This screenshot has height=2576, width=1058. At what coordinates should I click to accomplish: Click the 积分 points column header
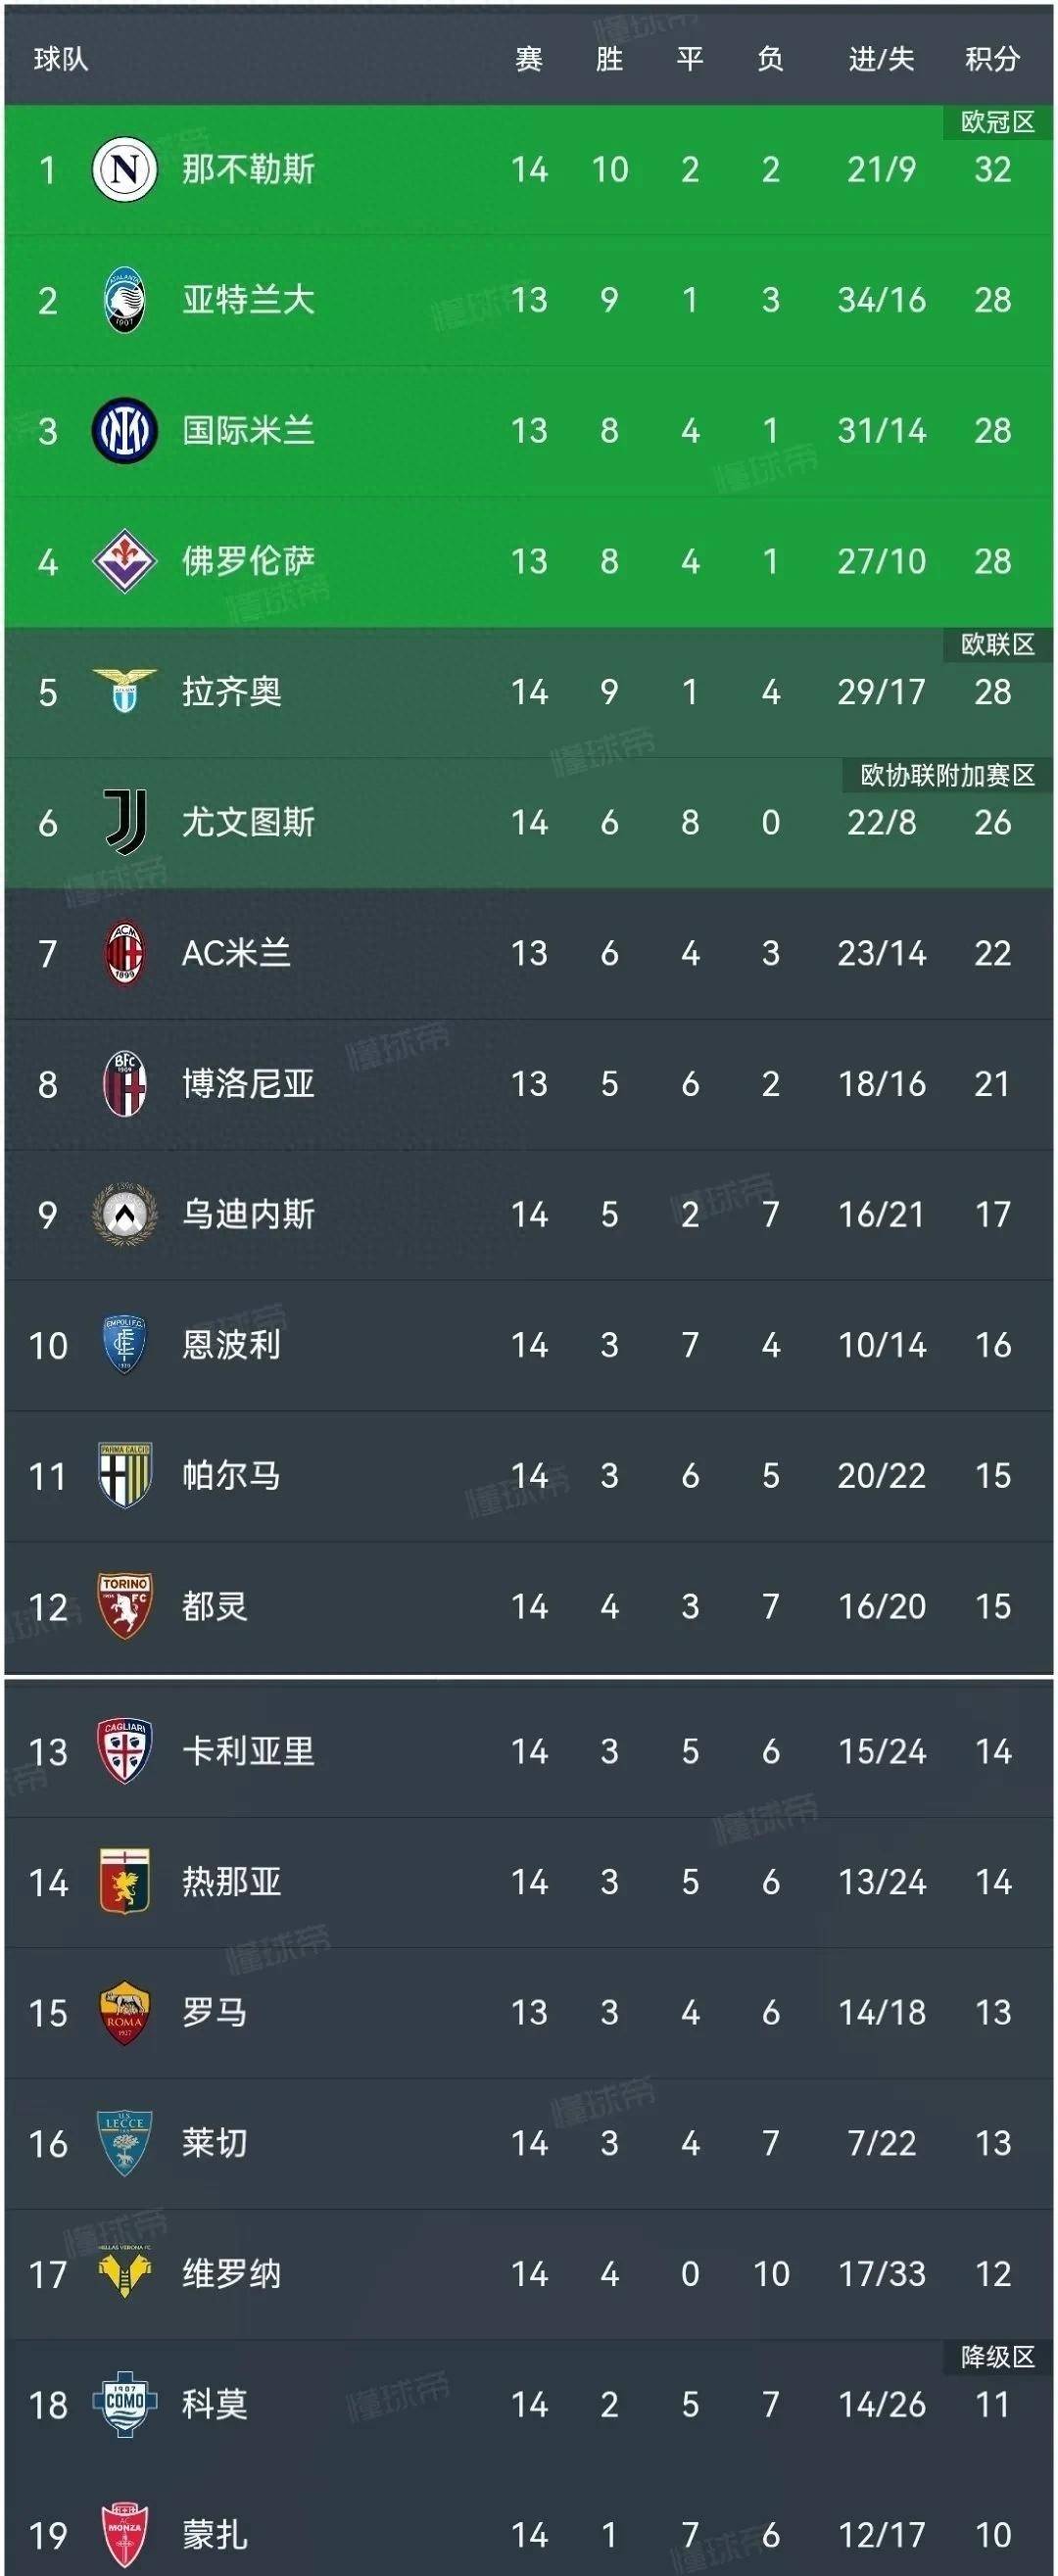pyautogui.click(x=992, y=59)
